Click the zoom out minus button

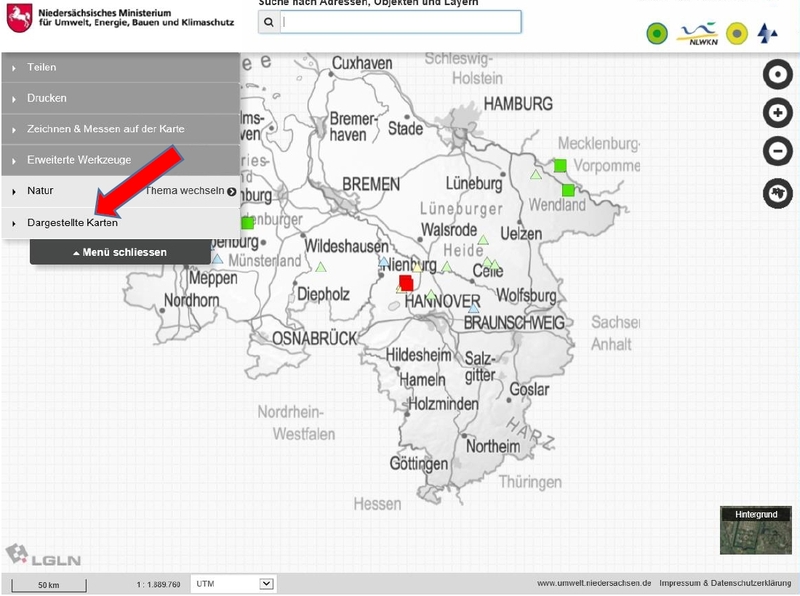pos(777,152)
